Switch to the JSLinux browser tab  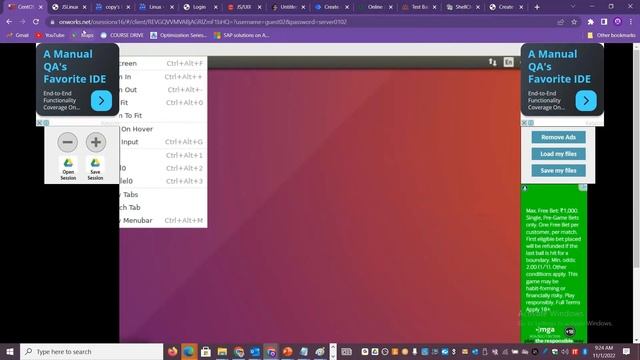(69, 7)
